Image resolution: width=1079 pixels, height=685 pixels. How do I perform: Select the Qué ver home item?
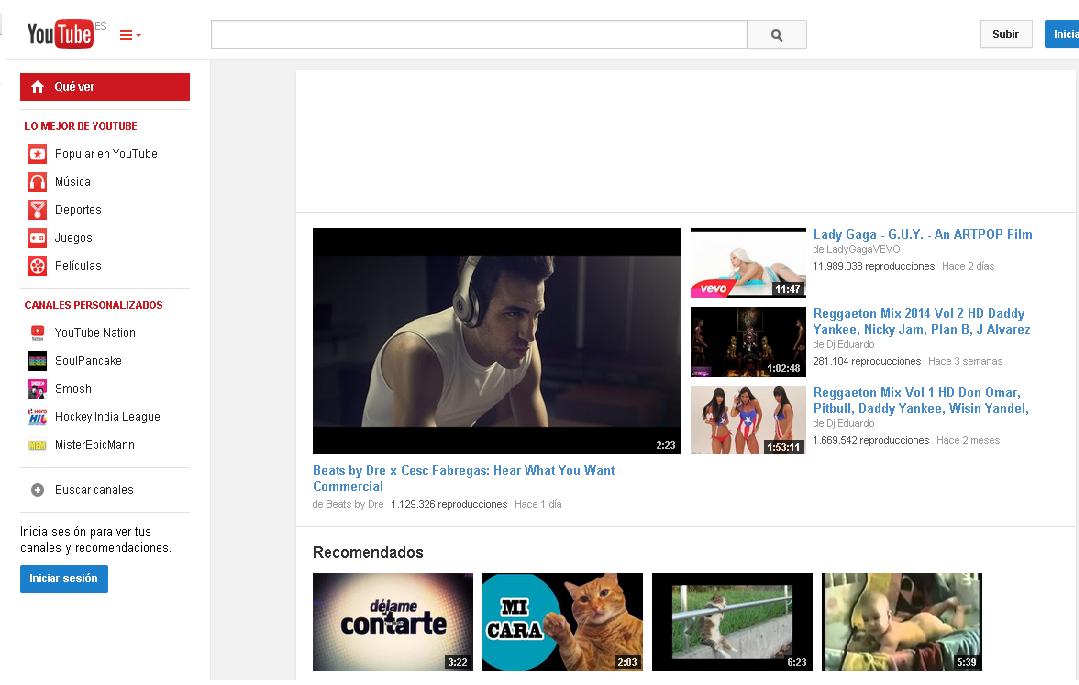point(104,87)
